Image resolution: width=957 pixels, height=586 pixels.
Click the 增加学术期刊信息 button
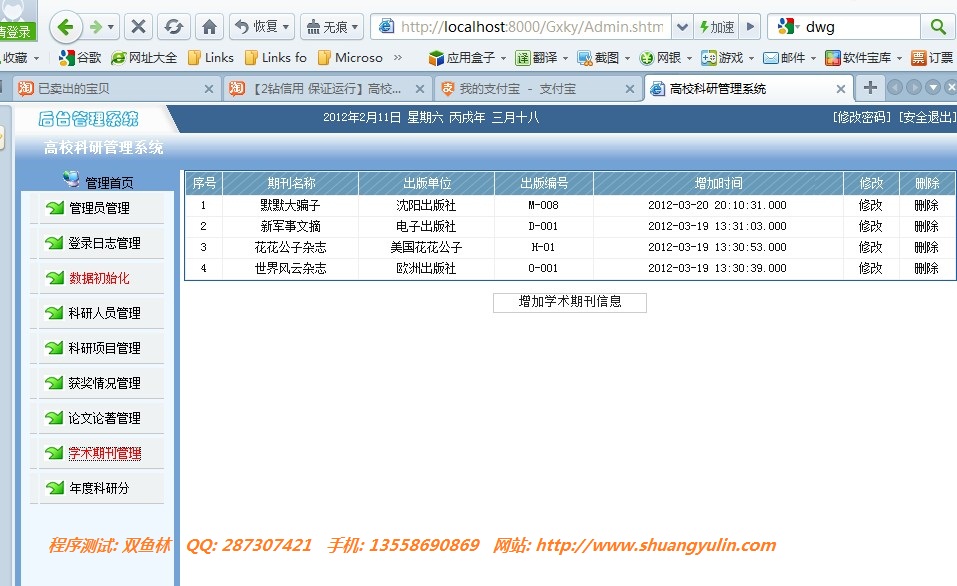(x=569, y=302)
